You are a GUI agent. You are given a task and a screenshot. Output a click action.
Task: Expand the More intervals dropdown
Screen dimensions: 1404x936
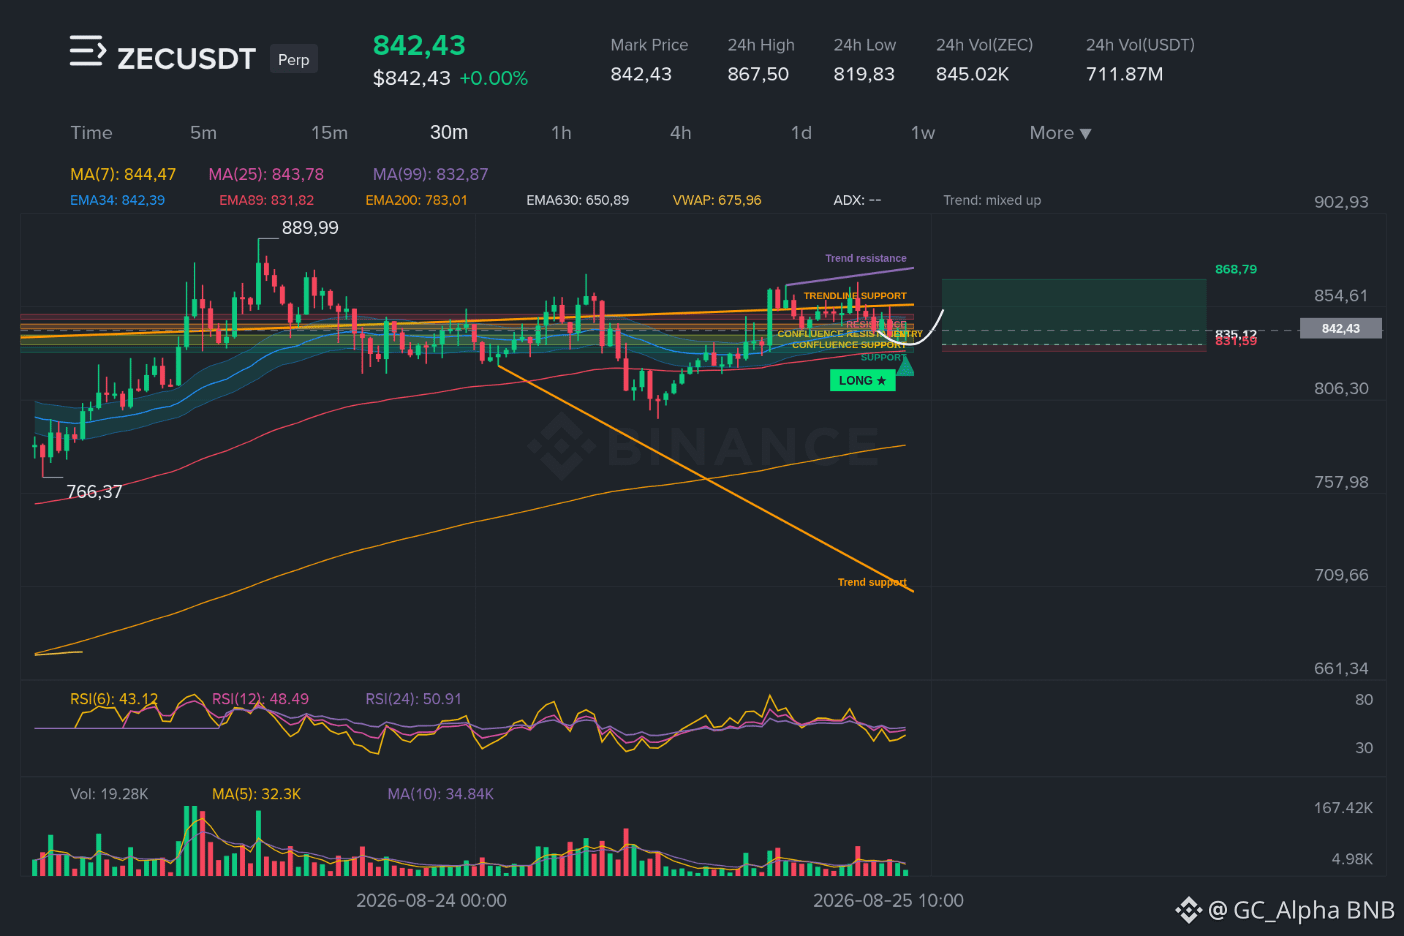click(1060, 133)
